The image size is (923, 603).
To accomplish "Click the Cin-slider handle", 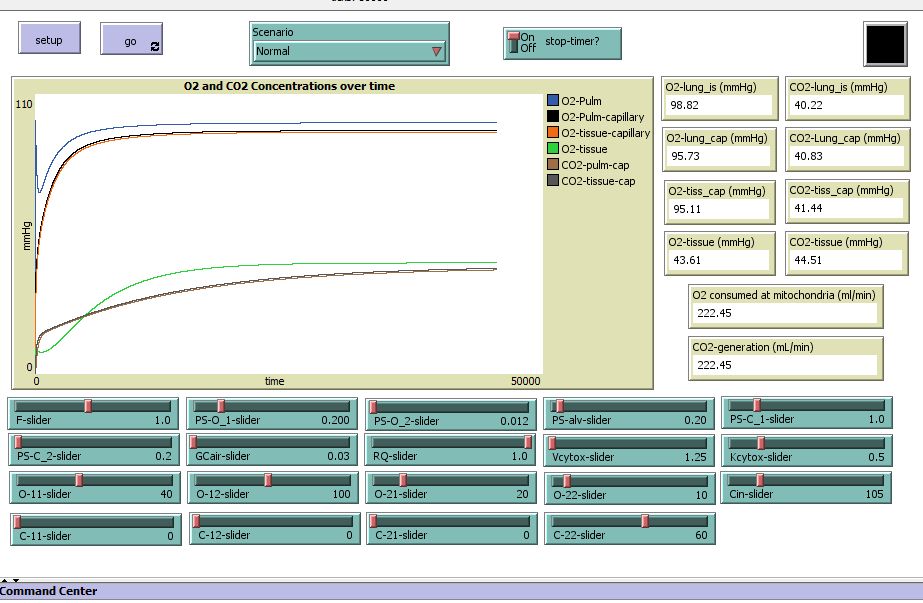I will coord(760,482).
